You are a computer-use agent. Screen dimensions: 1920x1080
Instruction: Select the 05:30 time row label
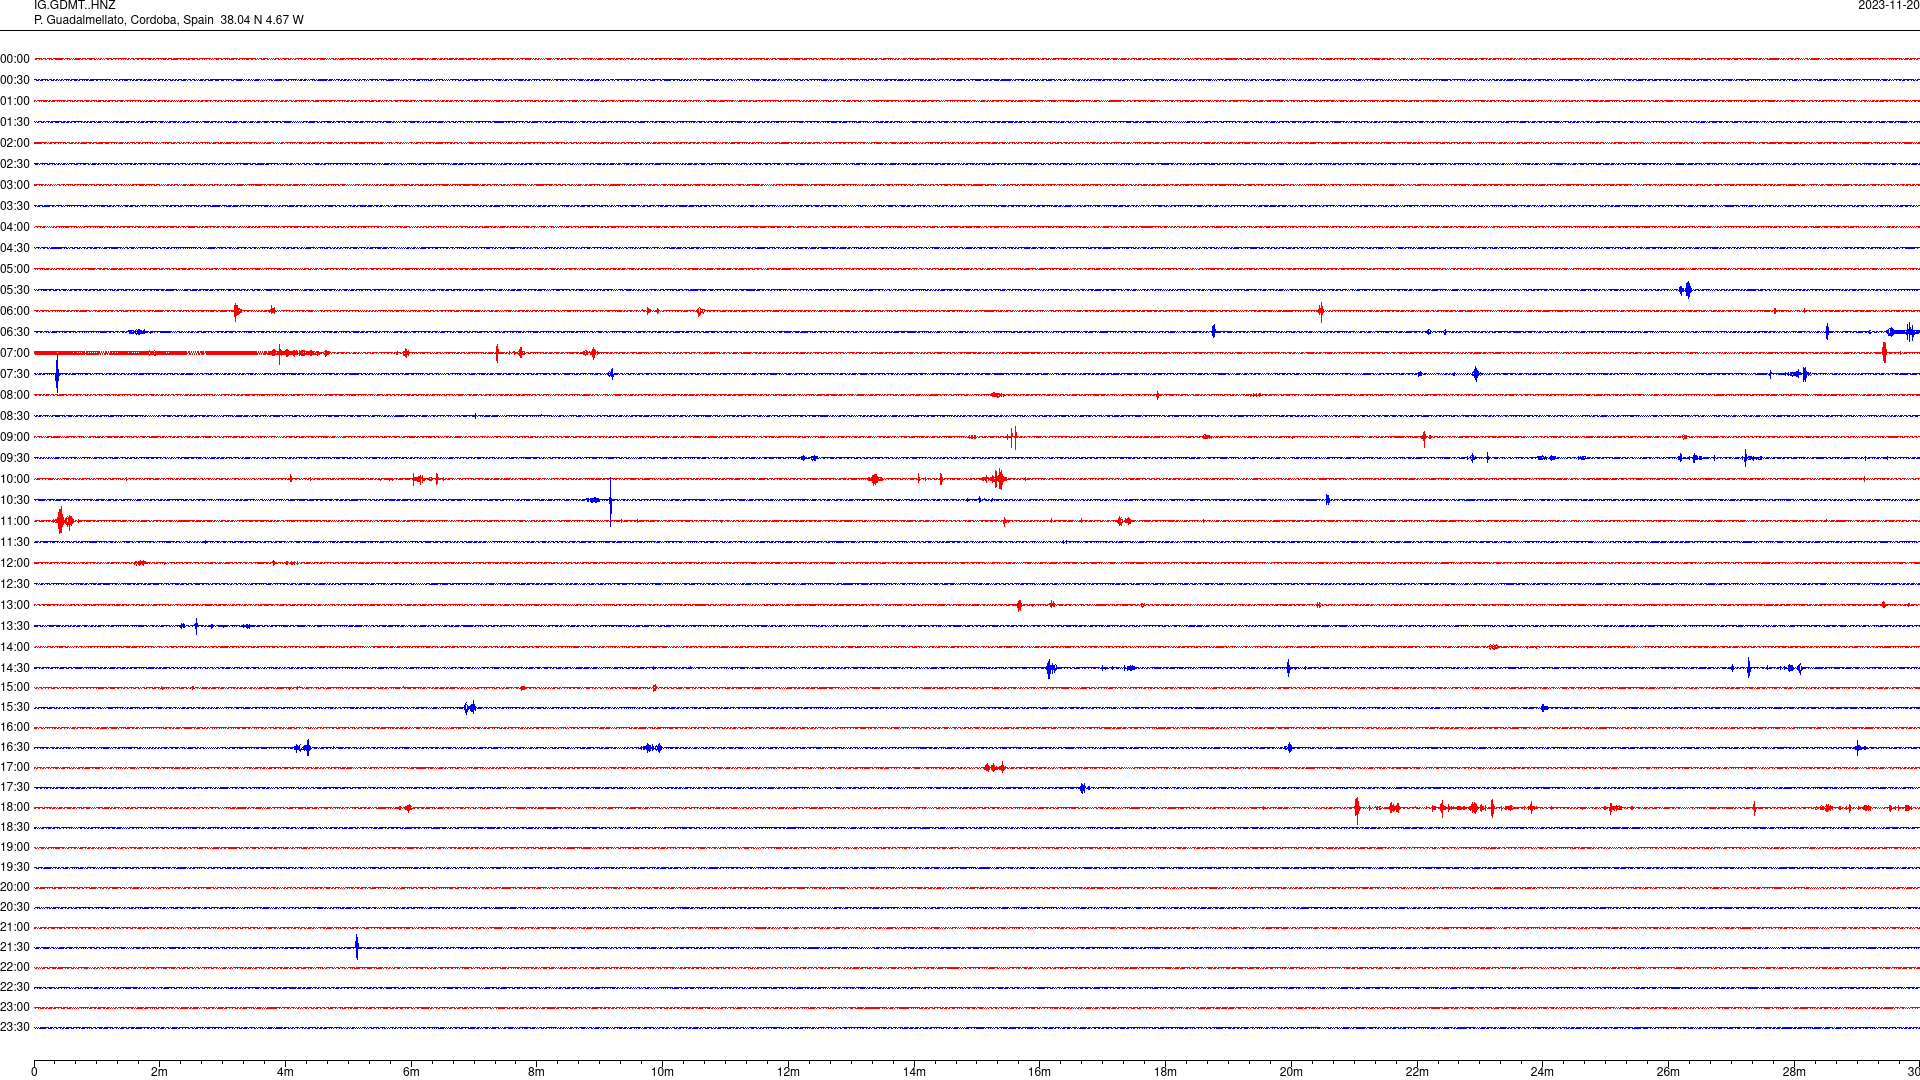15,290
